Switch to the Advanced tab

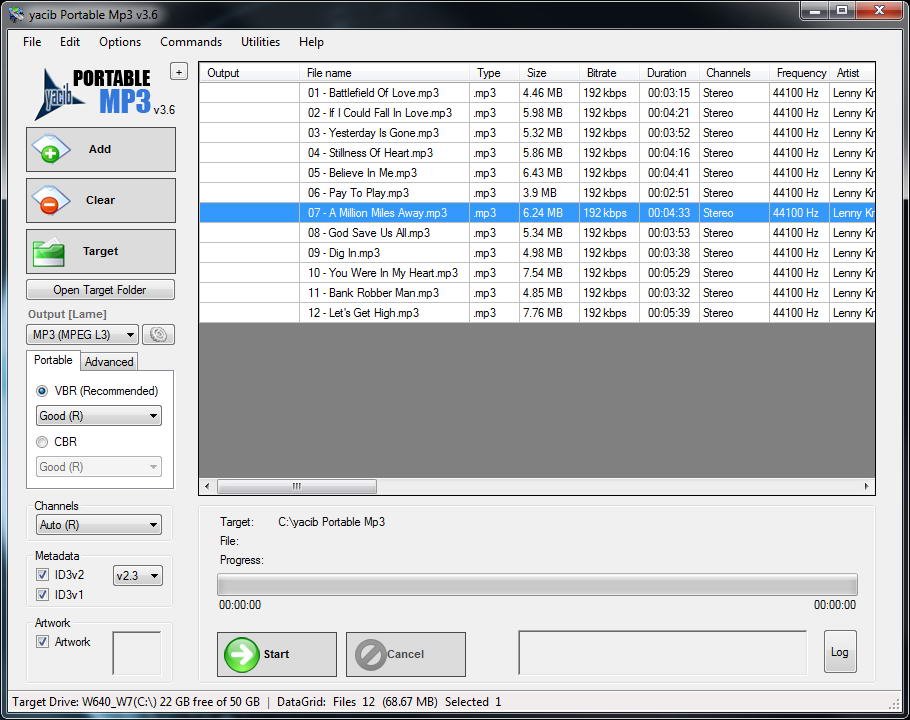tap(109, 361)
